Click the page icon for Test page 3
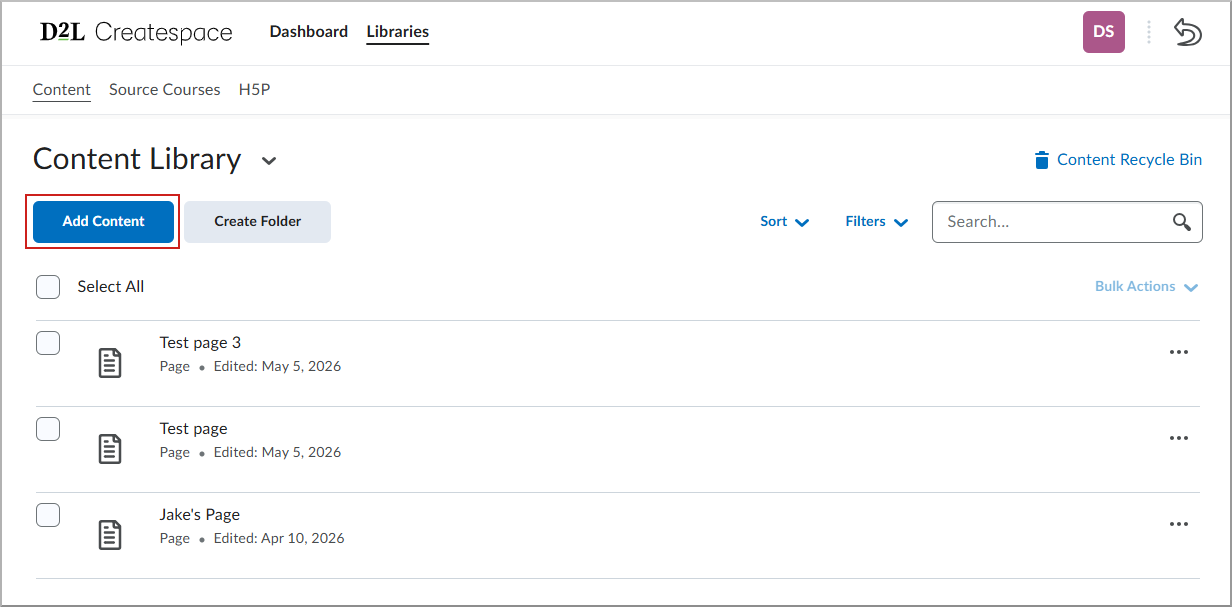 [x=110, y=363]
